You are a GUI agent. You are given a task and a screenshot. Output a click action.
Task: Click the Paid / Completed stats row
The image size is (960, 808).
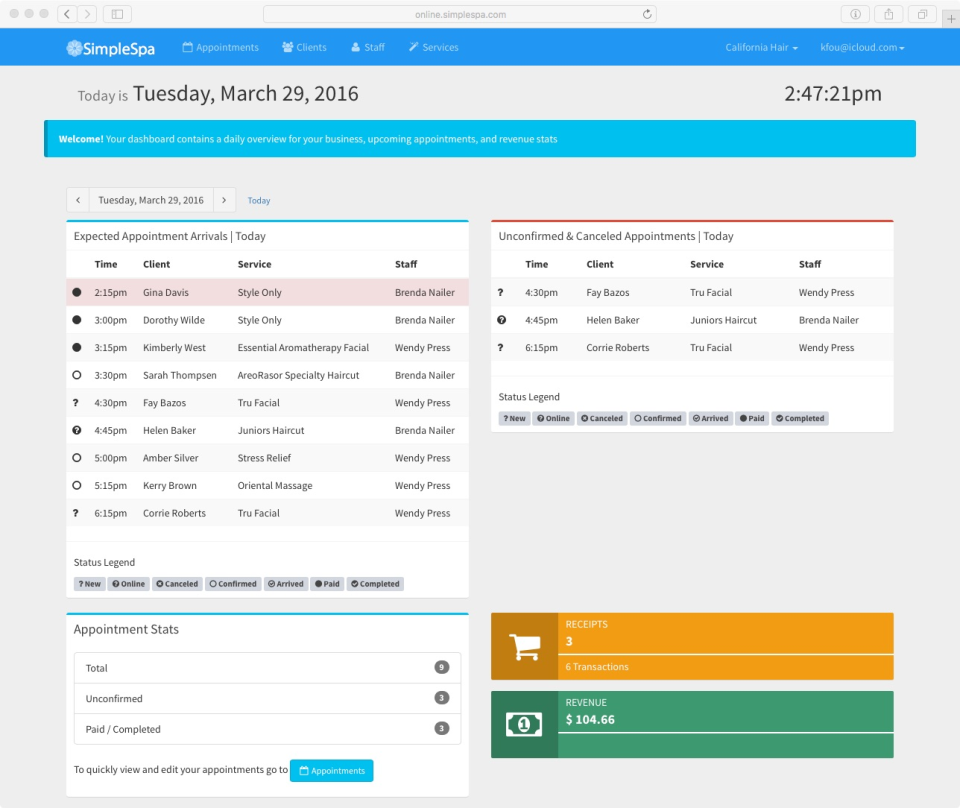(x=268, y=729)
